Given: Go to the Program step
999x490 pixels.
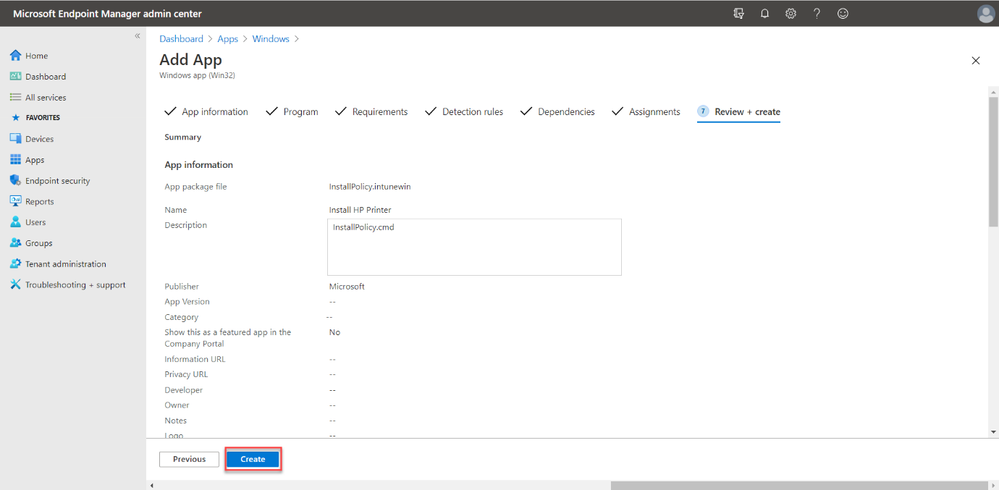Looking at the screenshot, I should tap(292, 112).
